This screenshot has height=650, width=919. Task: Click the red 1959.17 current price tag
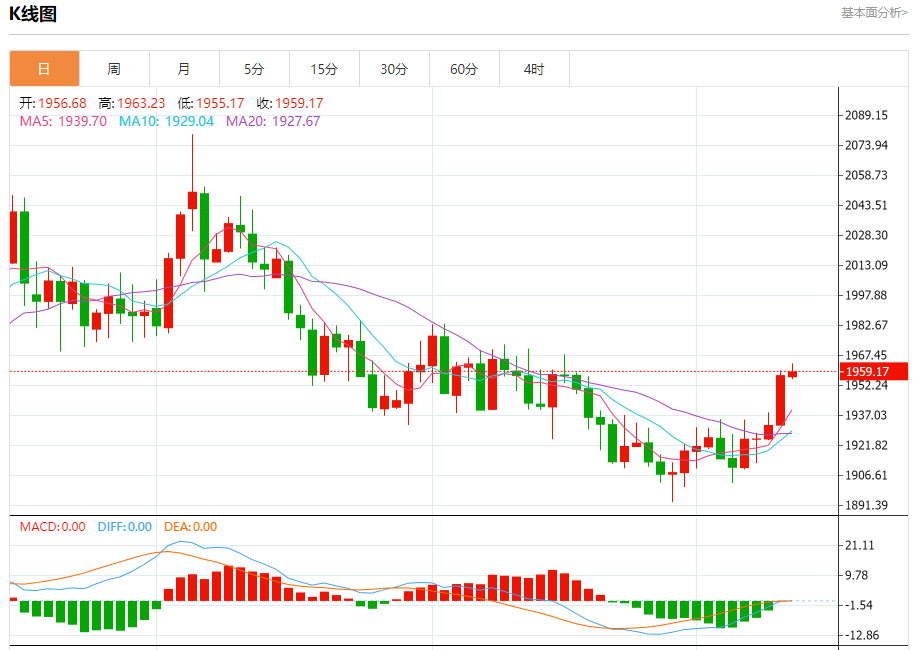874,372
